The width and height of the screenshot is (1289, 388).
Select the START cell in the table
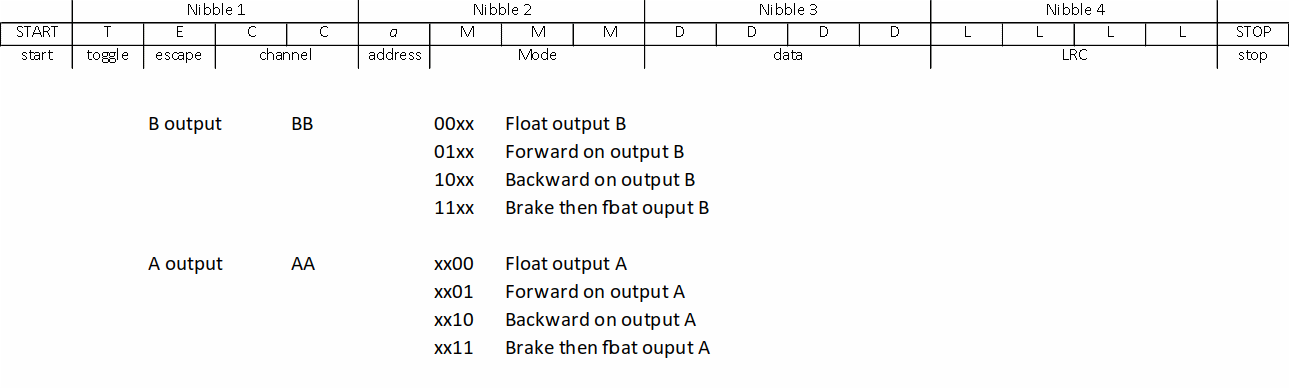[x=36, y=32]
